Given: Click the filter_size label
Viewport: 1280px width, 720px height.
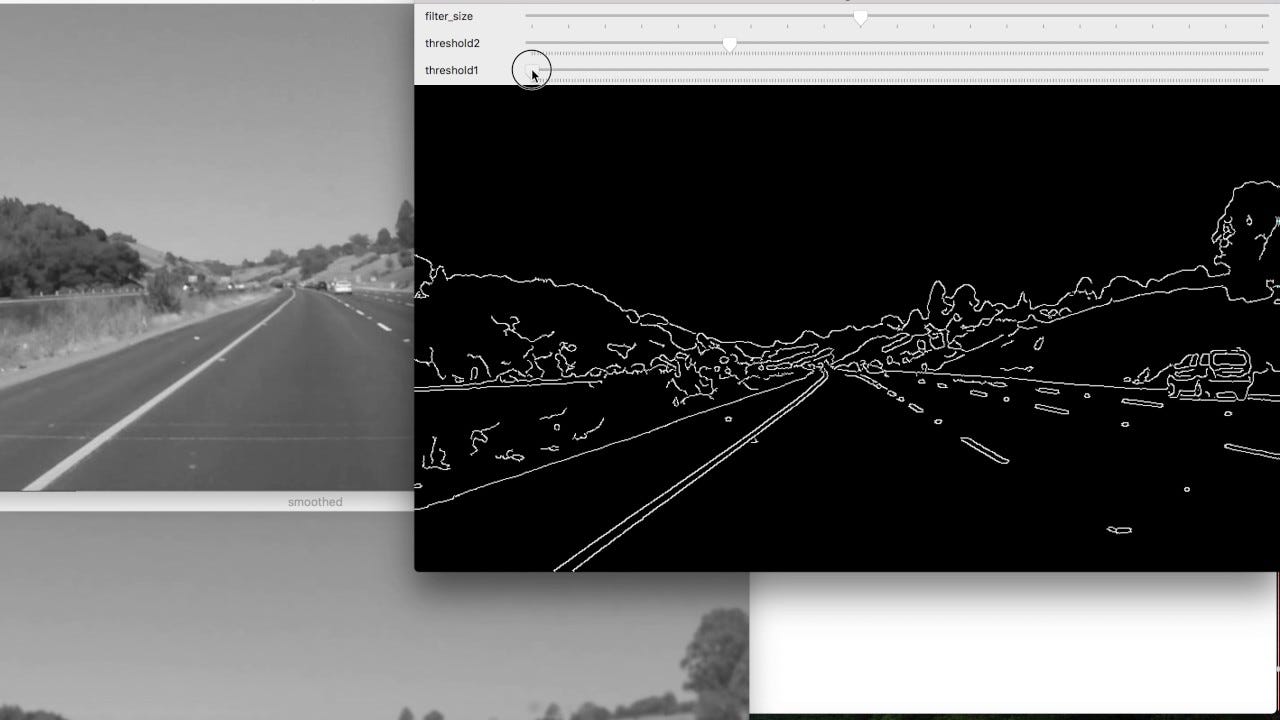Looking at the screenshot, I should click(x=449, y=17).
